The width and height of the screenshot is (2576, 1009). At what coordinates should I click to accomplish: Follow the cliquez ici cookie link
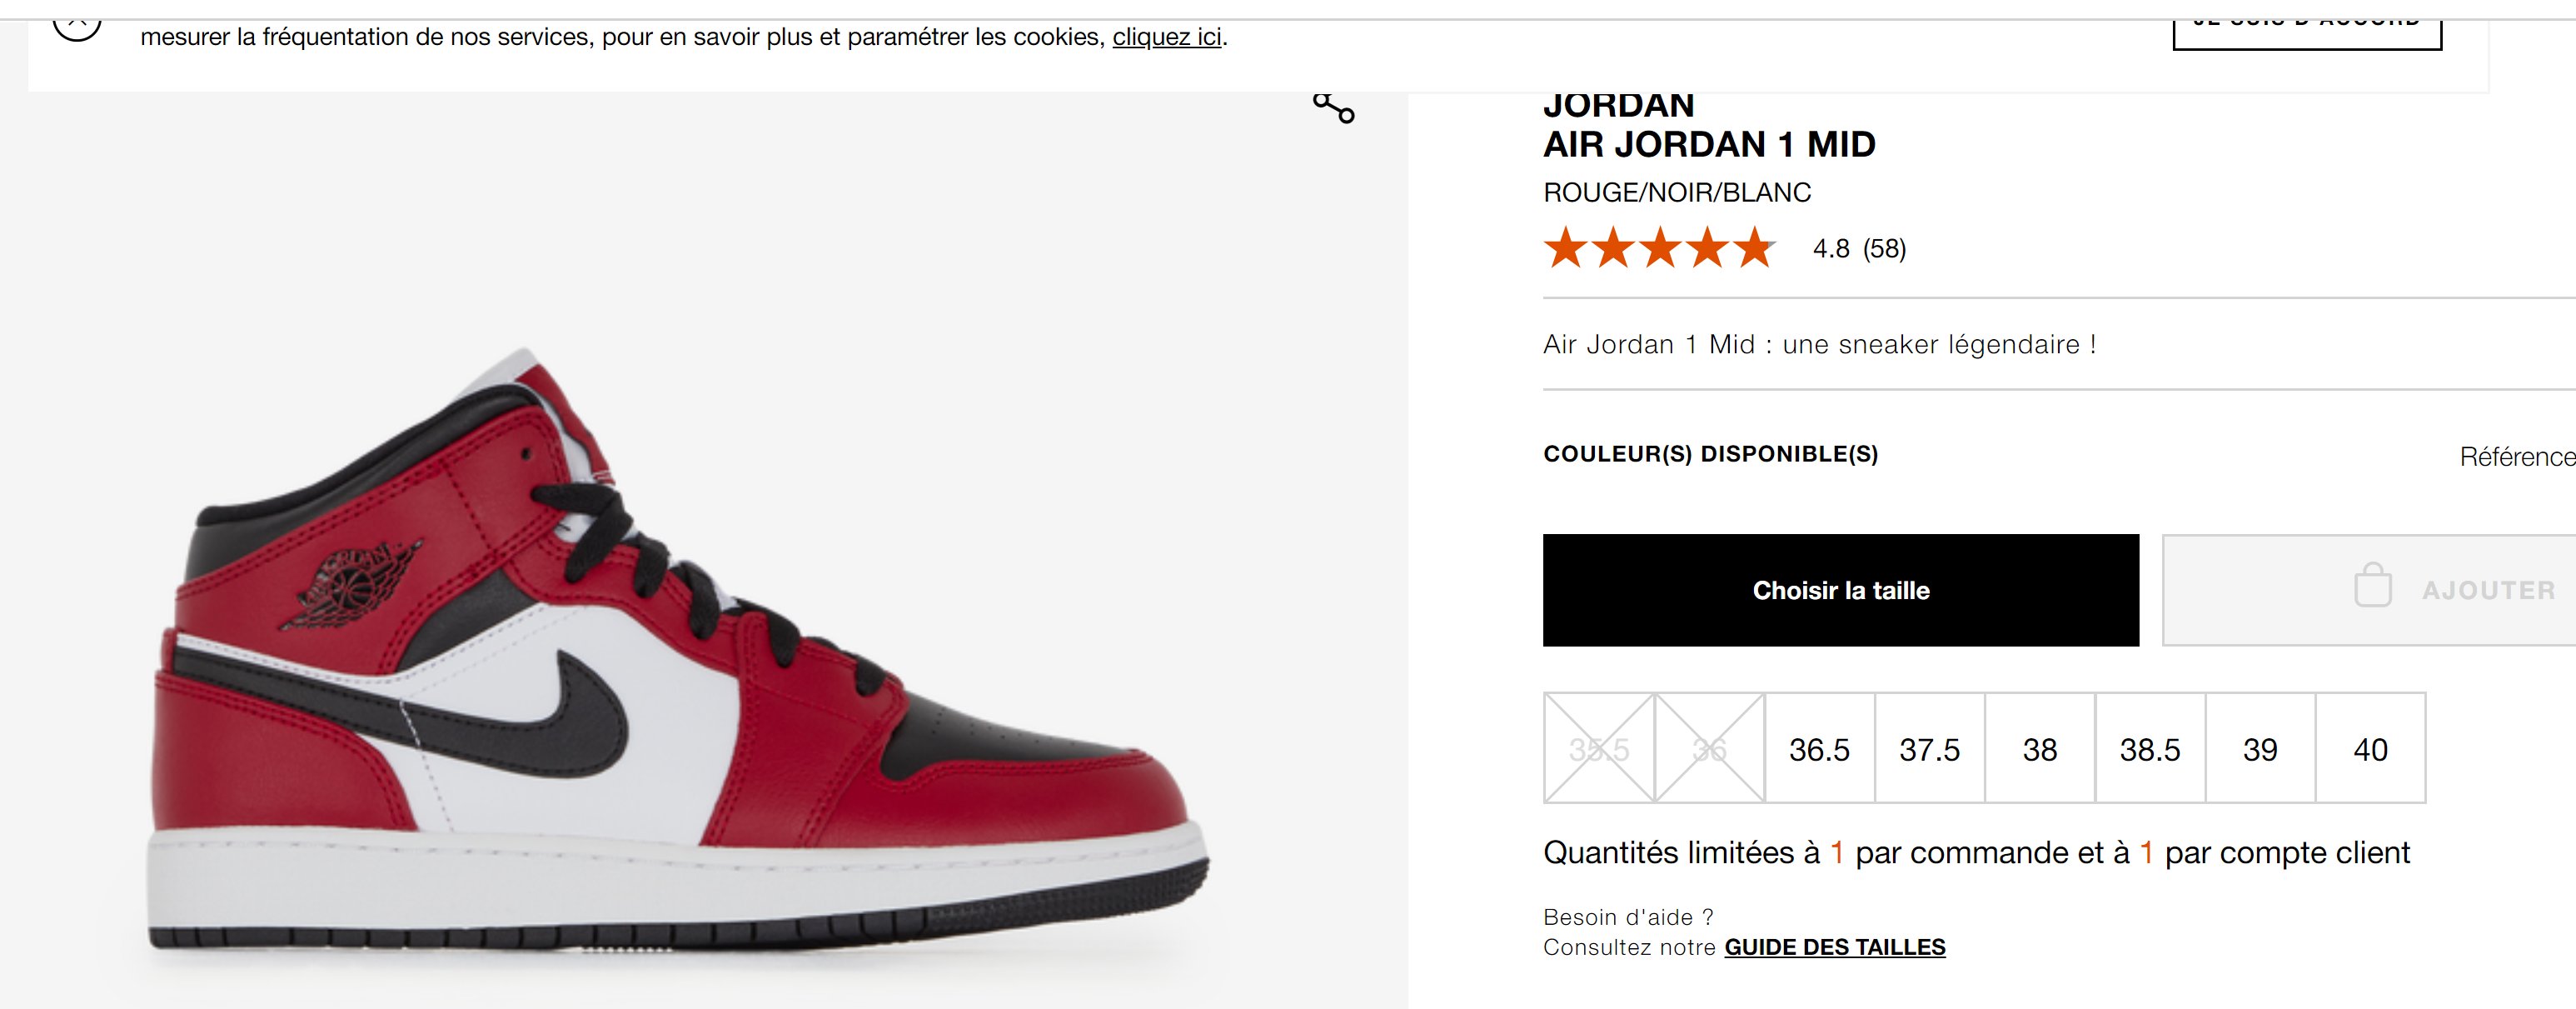[x=1167, y=37]
